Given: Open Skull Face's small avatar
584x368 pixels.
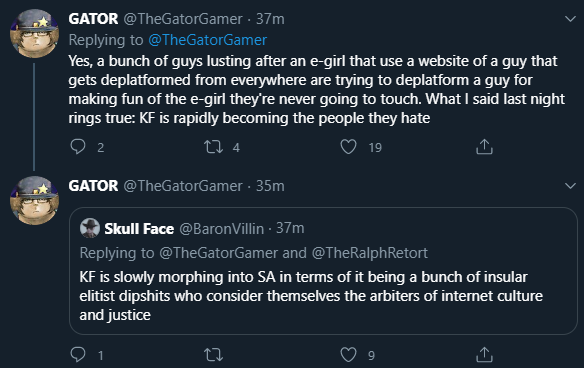Looking at the screenshot, I should [x=90, y=228].
